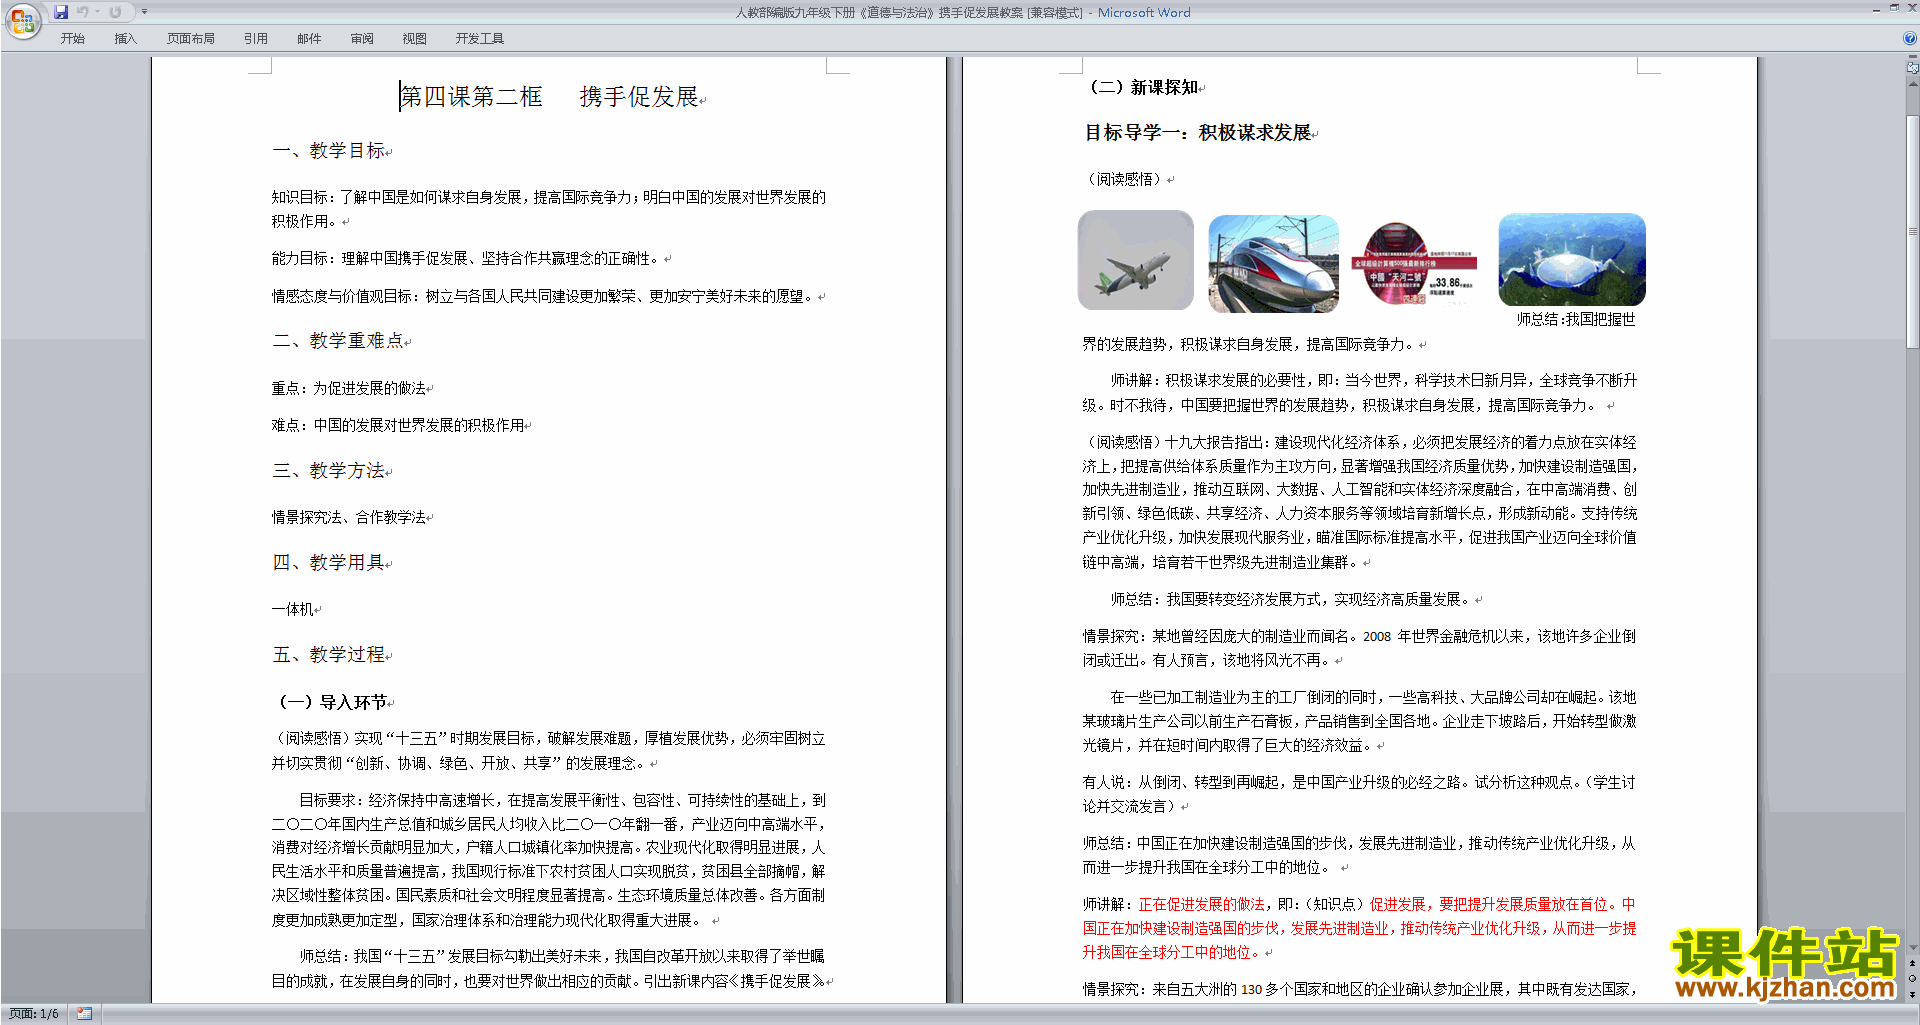Click the macro recording status bar icon
Image resolution: width=1920 pixels, height=1025 pixels.
click(x=84, y=1014)
